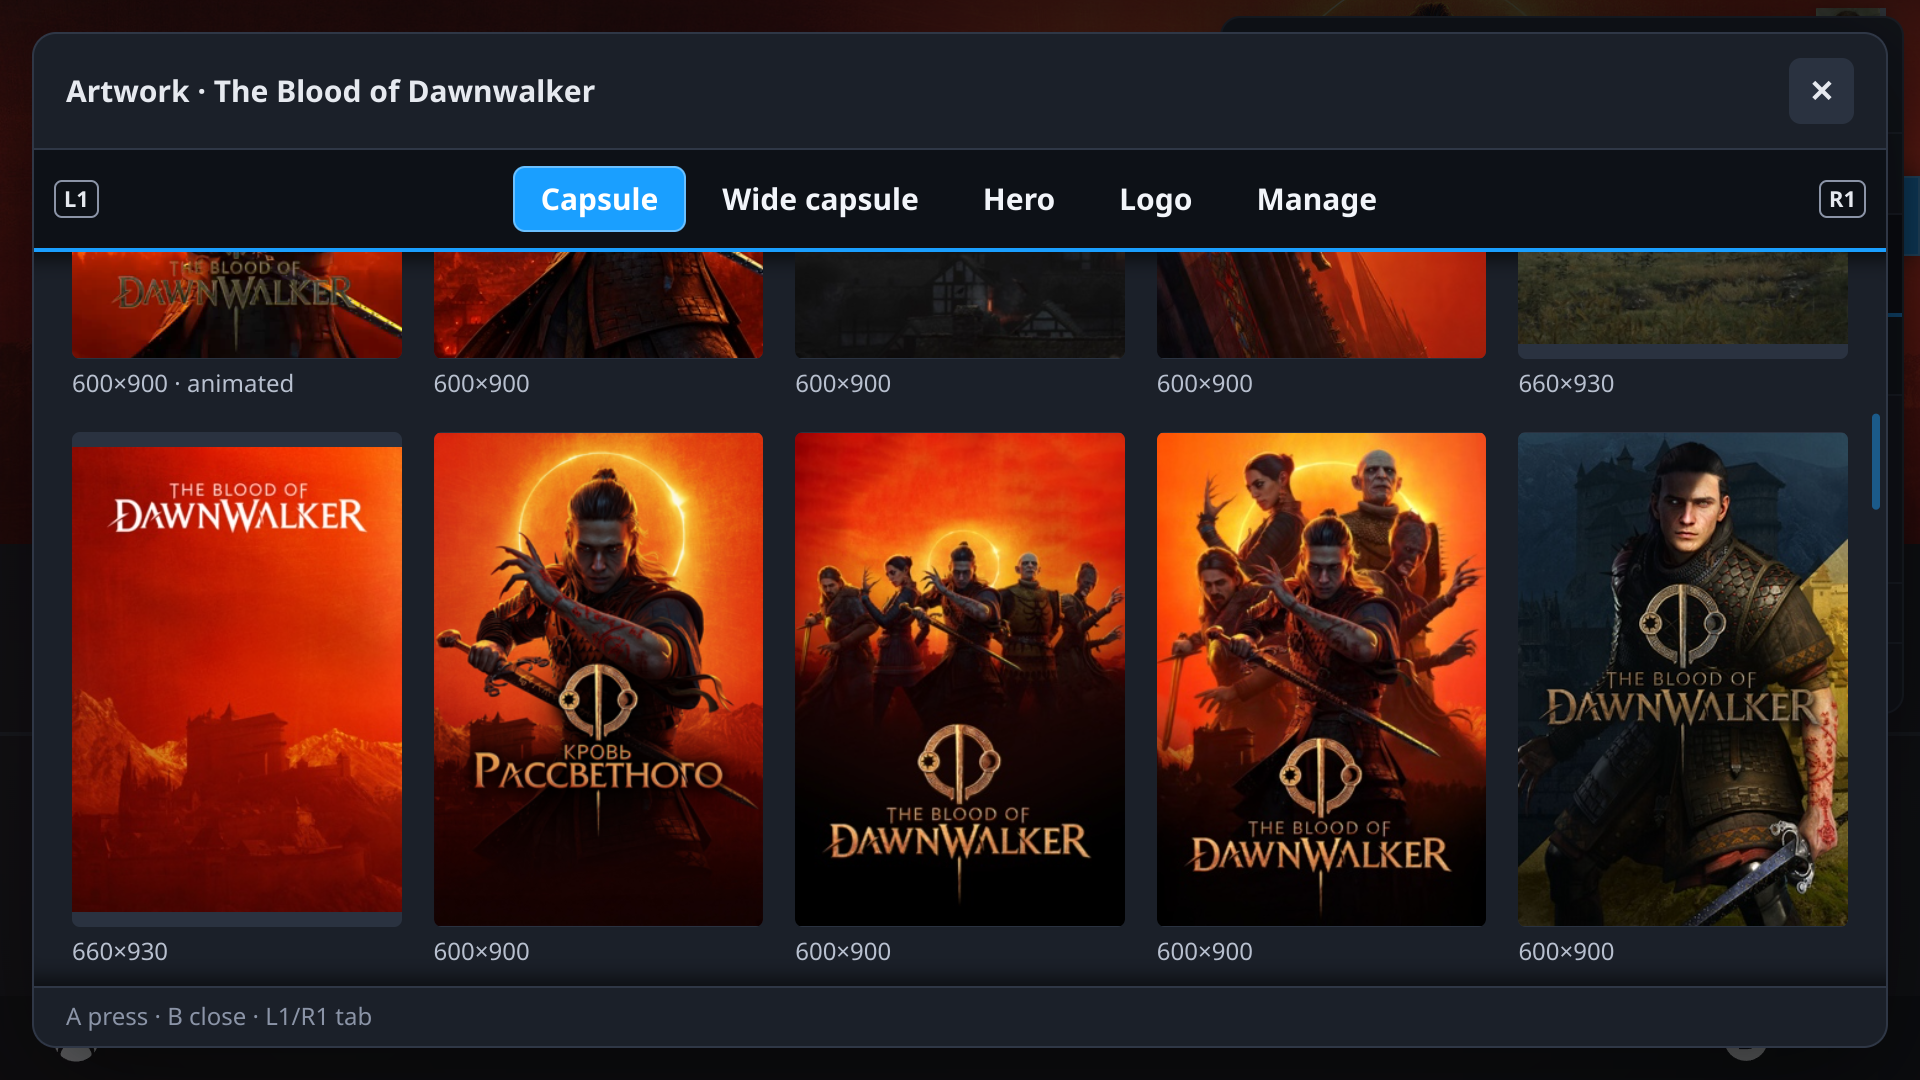Pick the blue-toned armored man capsule
Viewport: 1920px width, 1080px height.
[1683, 679]
